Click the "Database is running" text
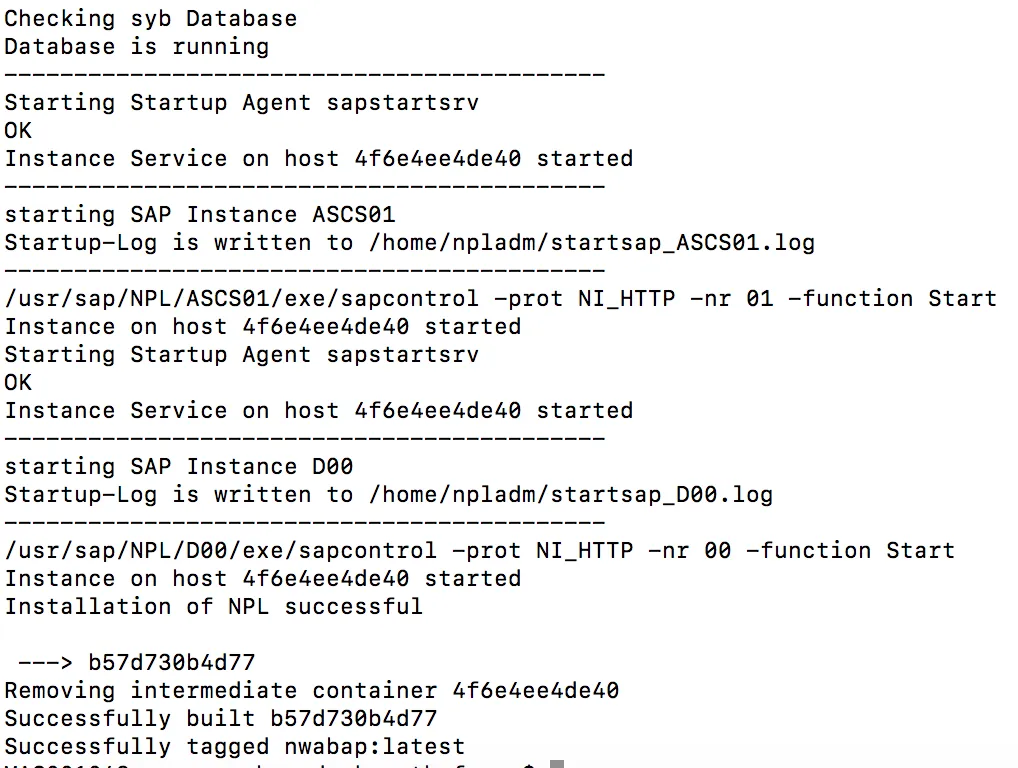 click(x=136, y=46)
